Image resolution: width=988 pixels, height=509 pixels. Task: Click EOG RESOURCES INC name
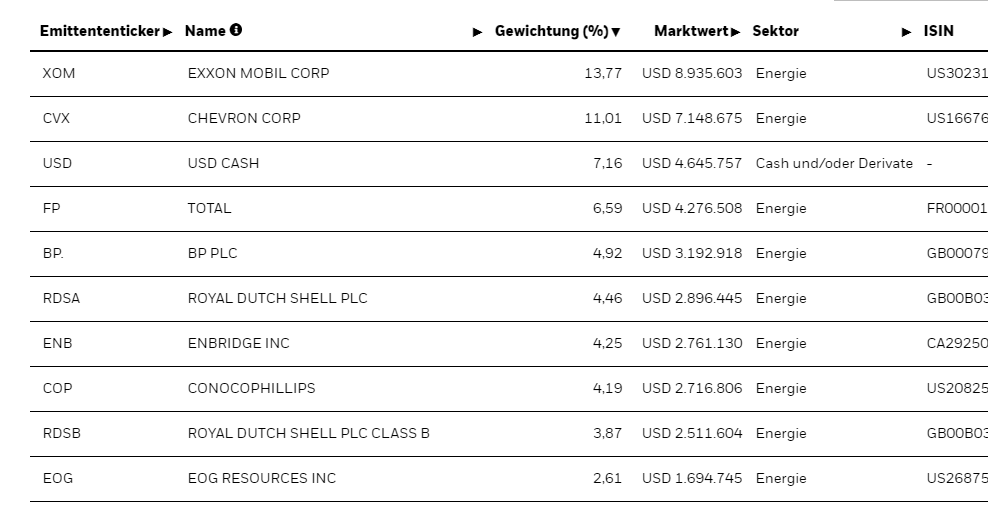coord(262,478)
